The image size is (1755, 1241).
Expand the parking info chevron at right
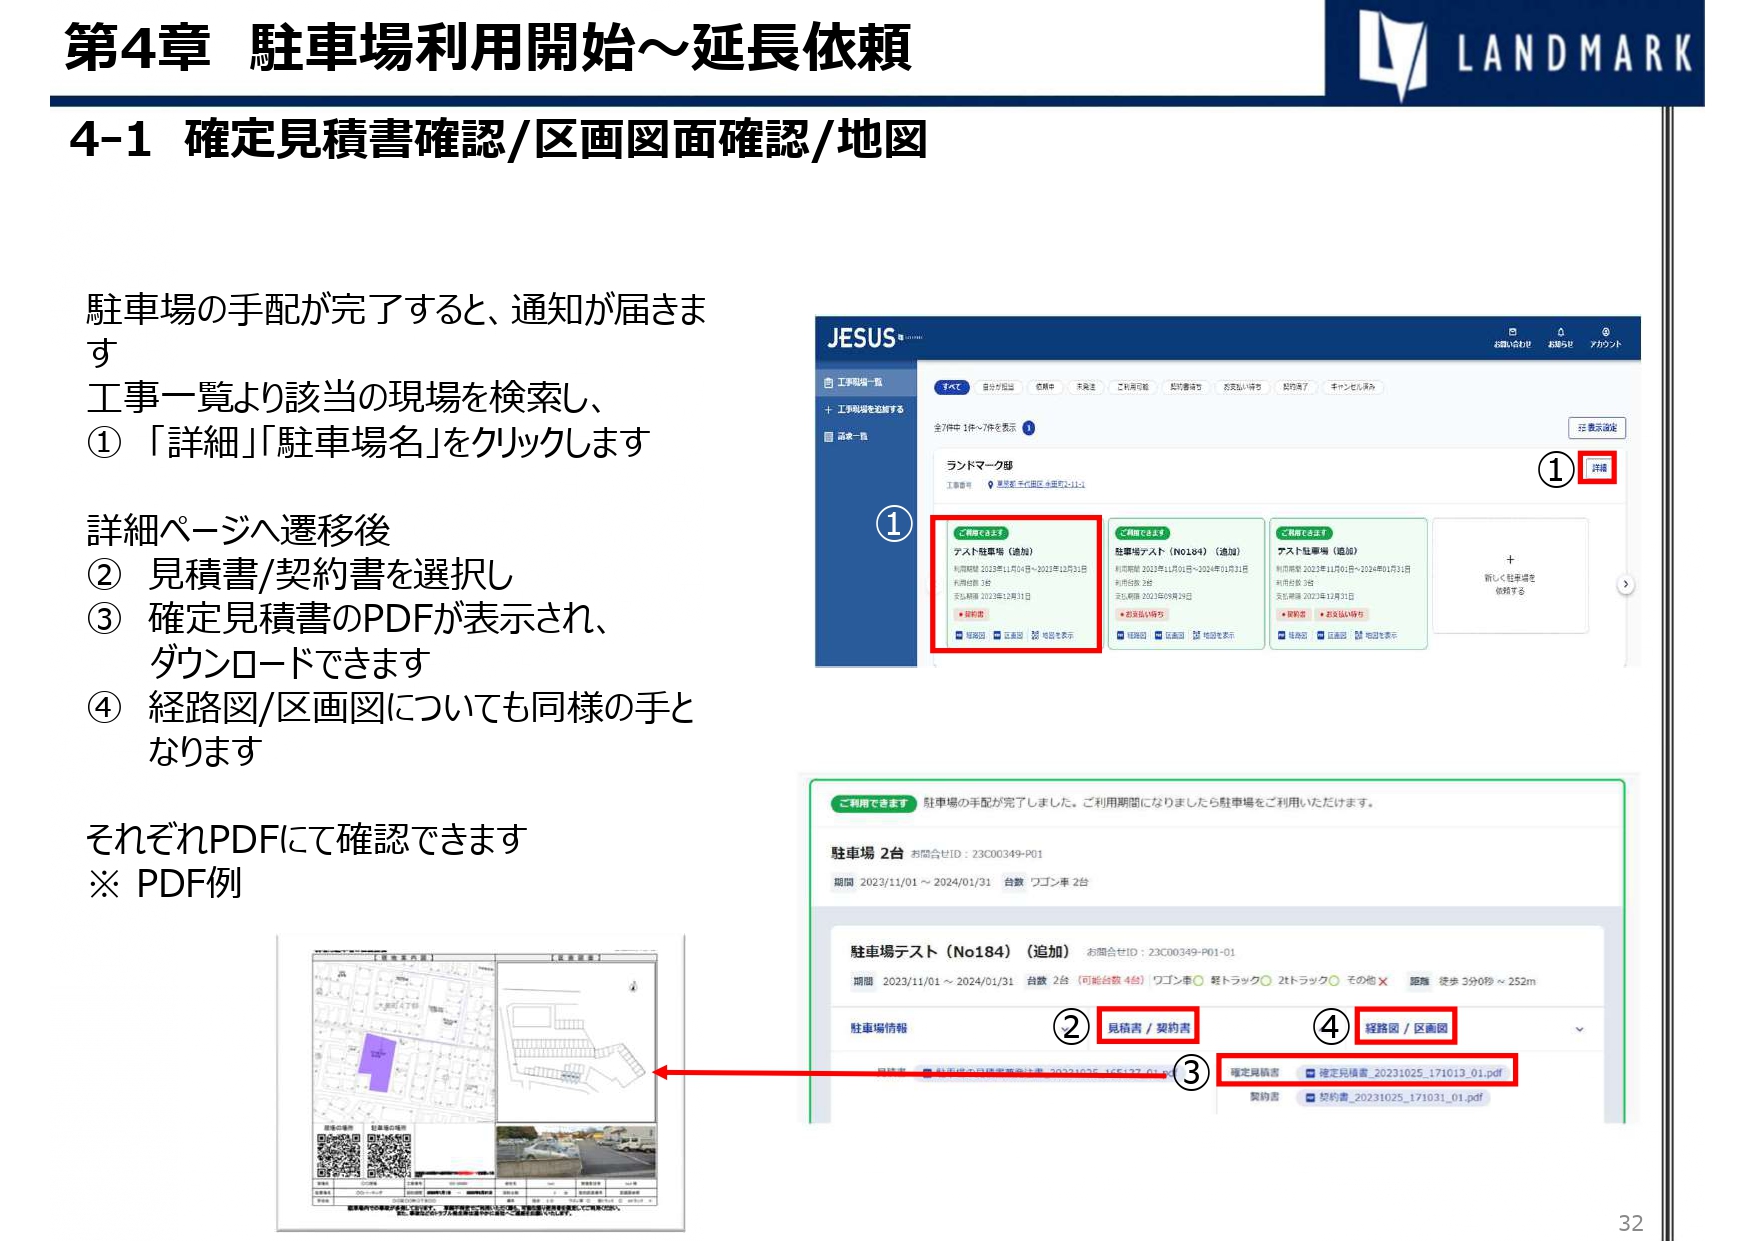[x=1579, y=1029]
